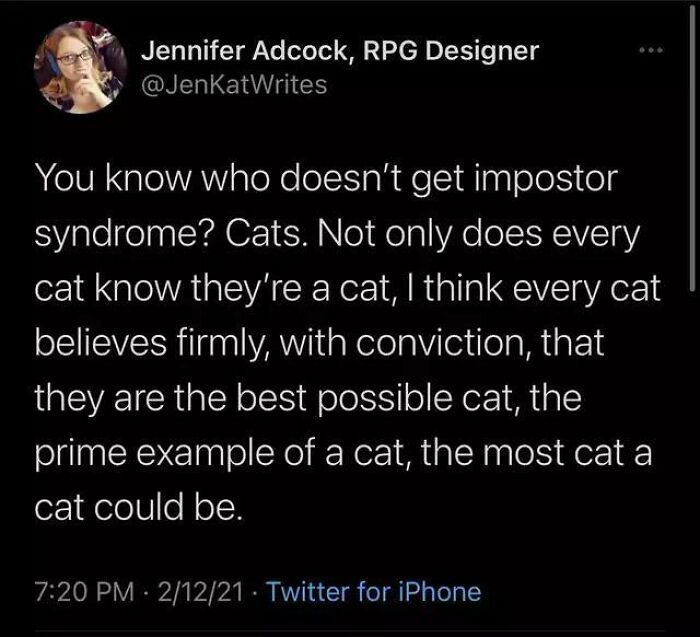700x637 pixels.
Task: Click the words 'cat could be.' ending the tweet
Action: tap(139, 507)
